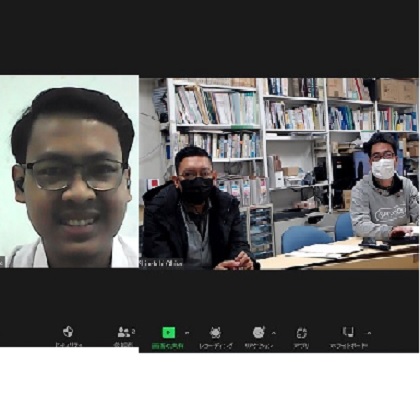Click the ホワイトボード text label
This screenshot has width=420, height=400.
click(348, 346)
